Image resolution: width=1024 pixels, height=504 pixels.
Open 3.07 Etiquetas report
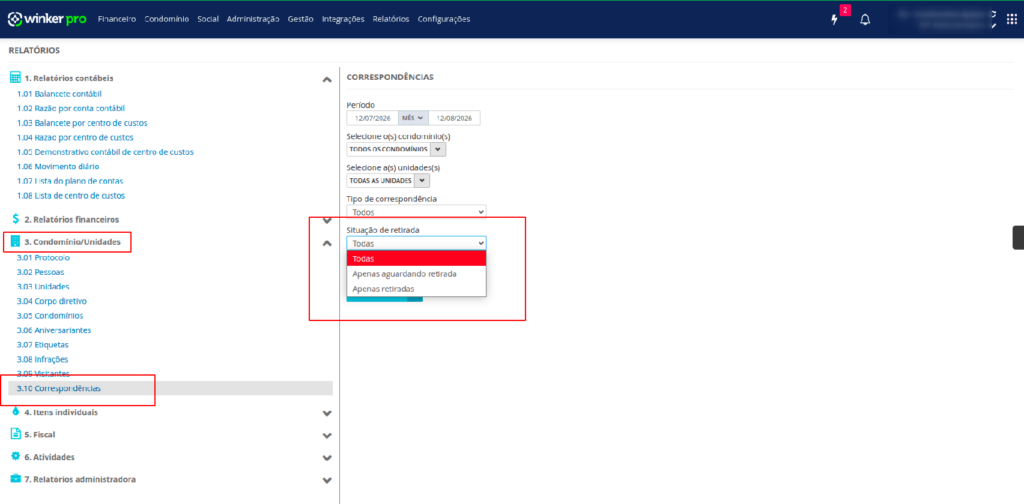(x=42, y=345)
